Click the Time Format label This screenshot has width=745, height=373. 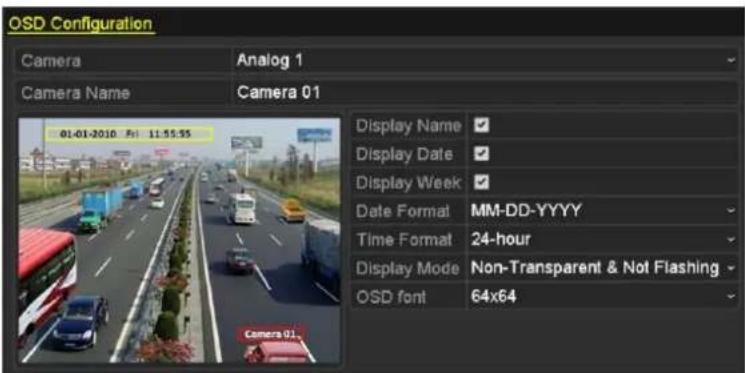pos(404,240)
